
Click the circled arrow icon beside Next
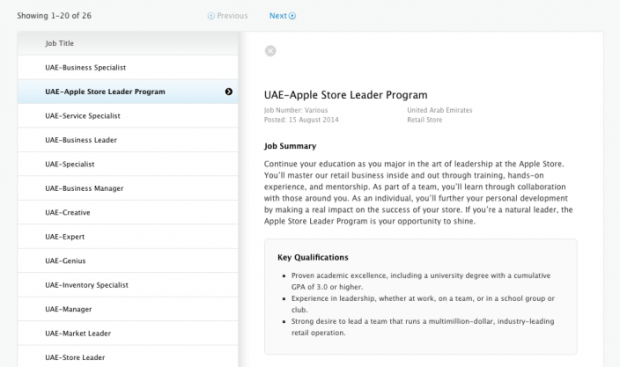coord(292,16)
